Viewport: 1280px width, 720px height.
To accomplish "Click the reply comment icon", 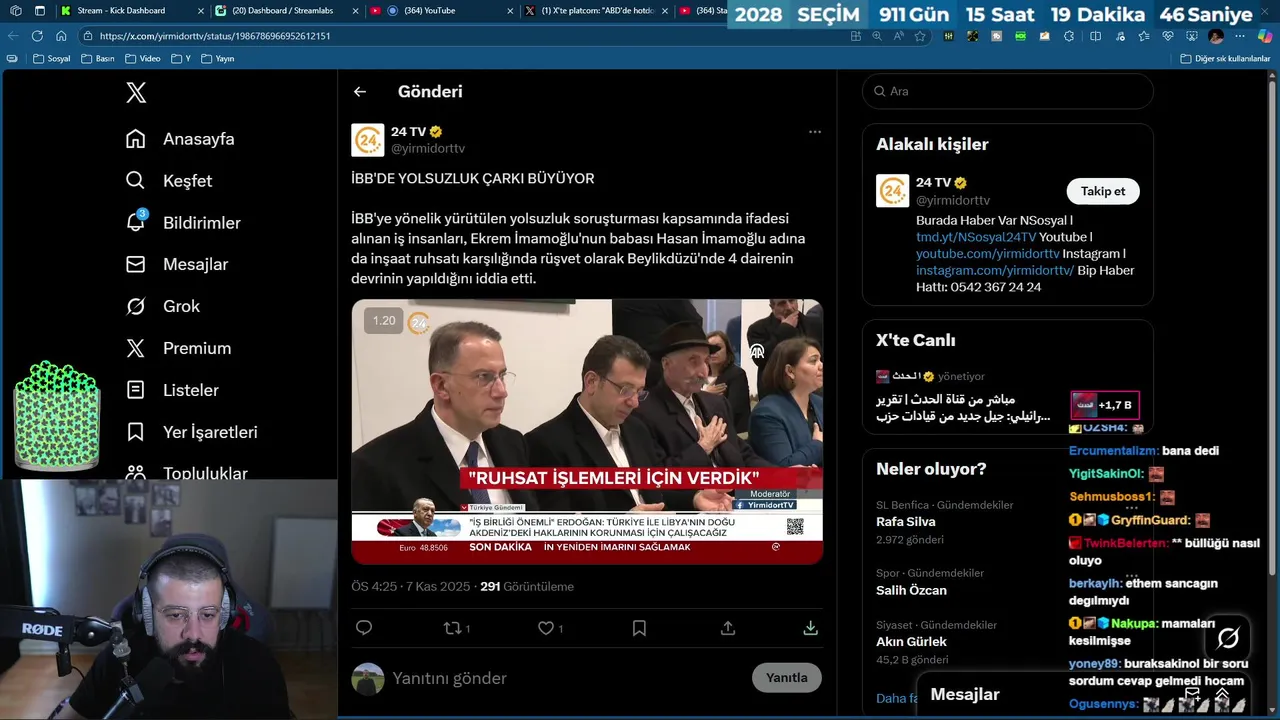I will [364, 628].
